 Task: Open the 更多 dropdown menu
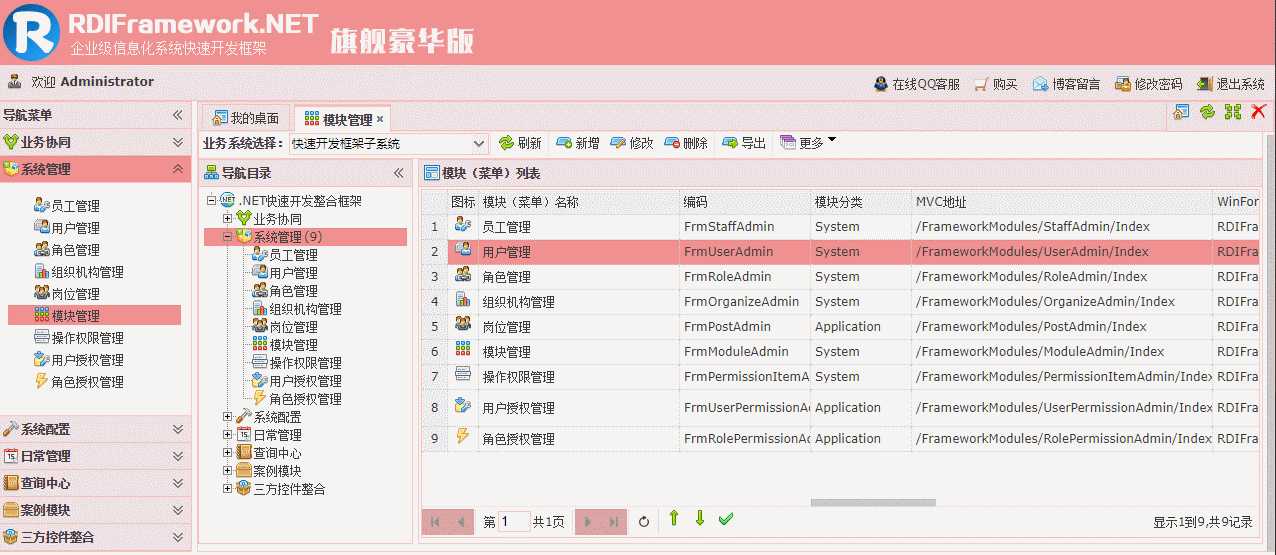(808, 143)
